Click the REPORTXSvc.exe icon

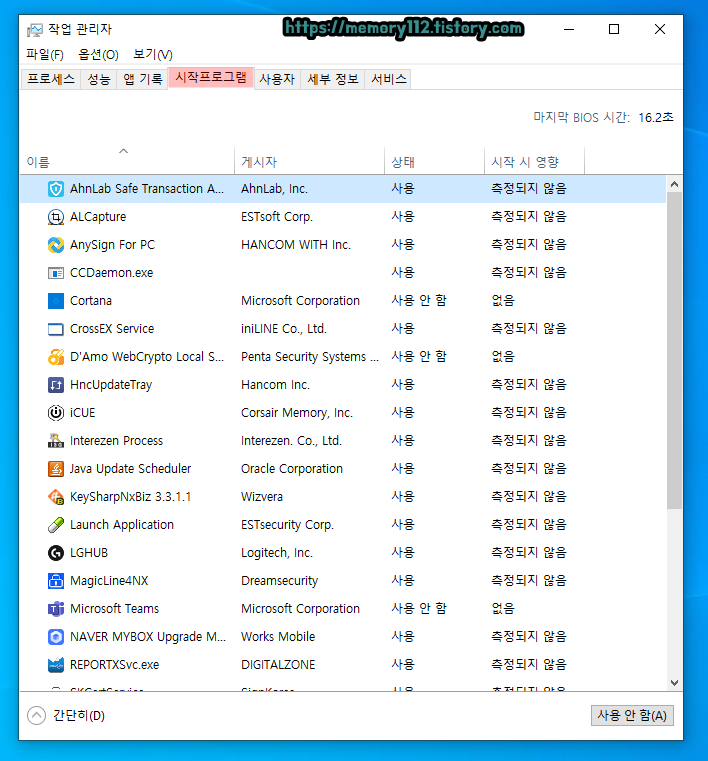coord(56,665)
